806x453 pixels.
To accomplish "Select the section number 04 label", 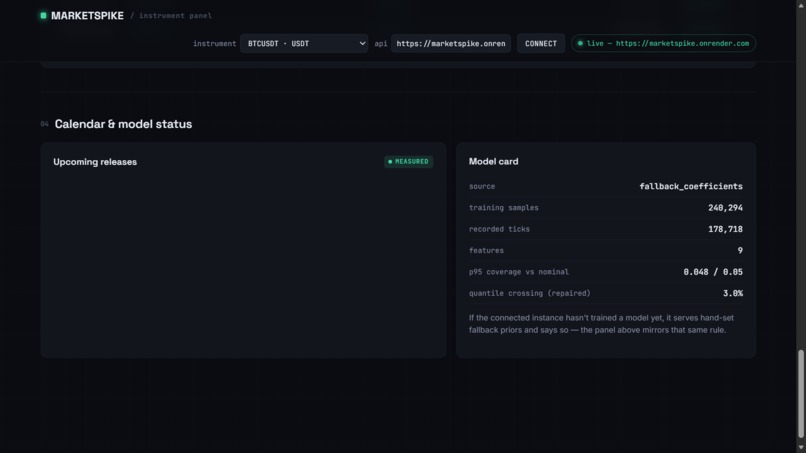I will pos(44,124).
